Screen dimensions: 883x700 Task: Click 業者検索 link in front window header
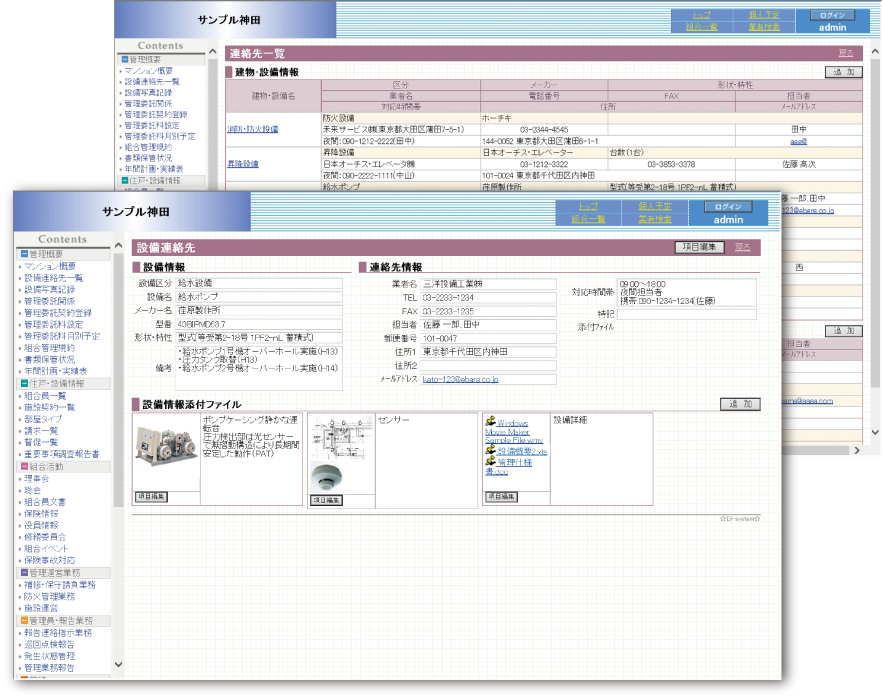(x=655, y=219)
